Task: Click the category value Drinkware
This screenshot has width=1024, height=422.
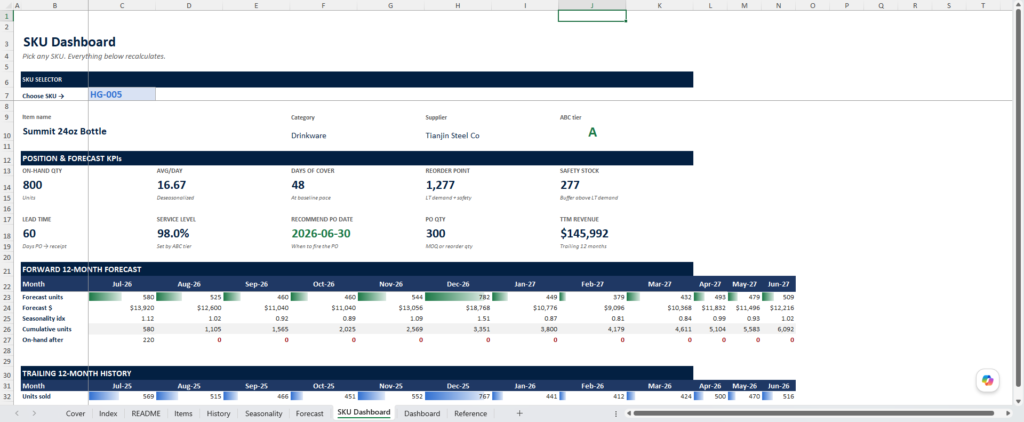Action: (309, 136)
